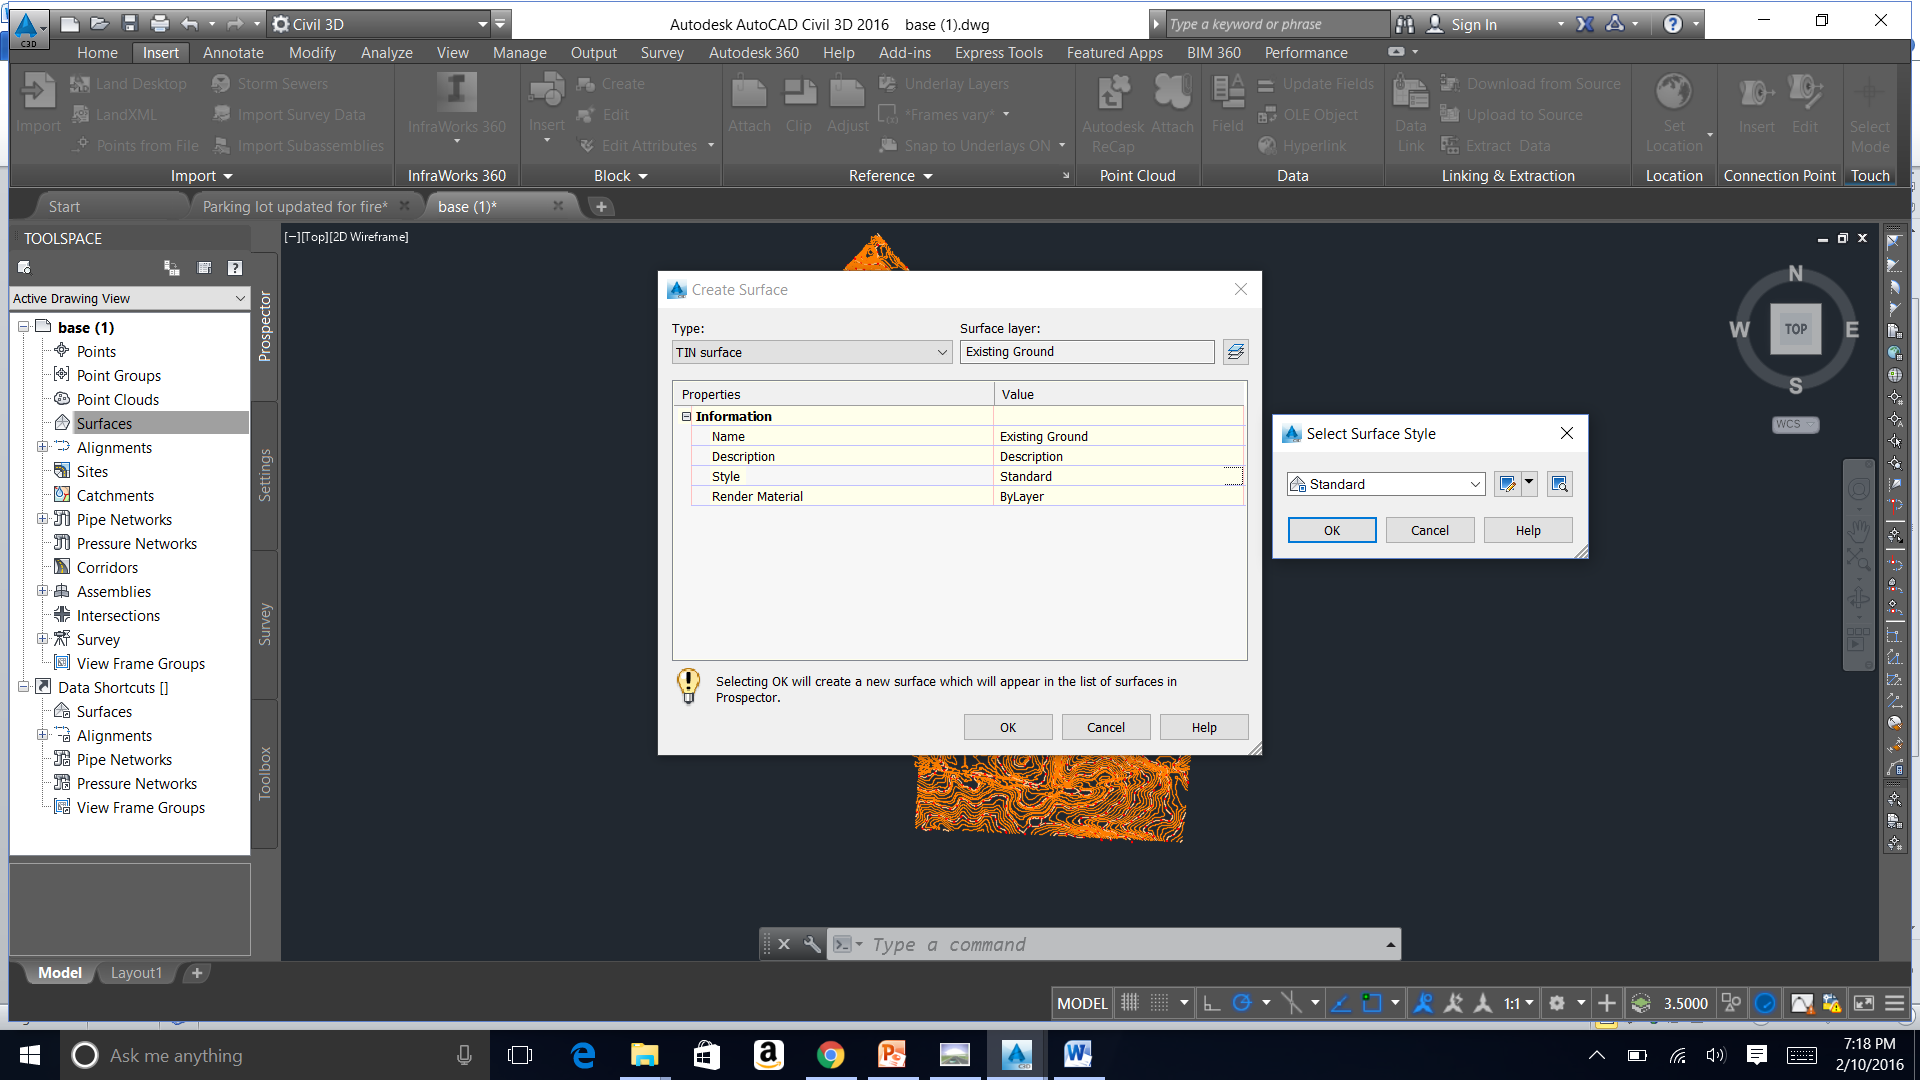Viewport: 1920px width, 1080px height.
Task: Launch Autodesk ReCap from the Point Cloud panel
Action: pyautogui.click(x=1113, y=105)
